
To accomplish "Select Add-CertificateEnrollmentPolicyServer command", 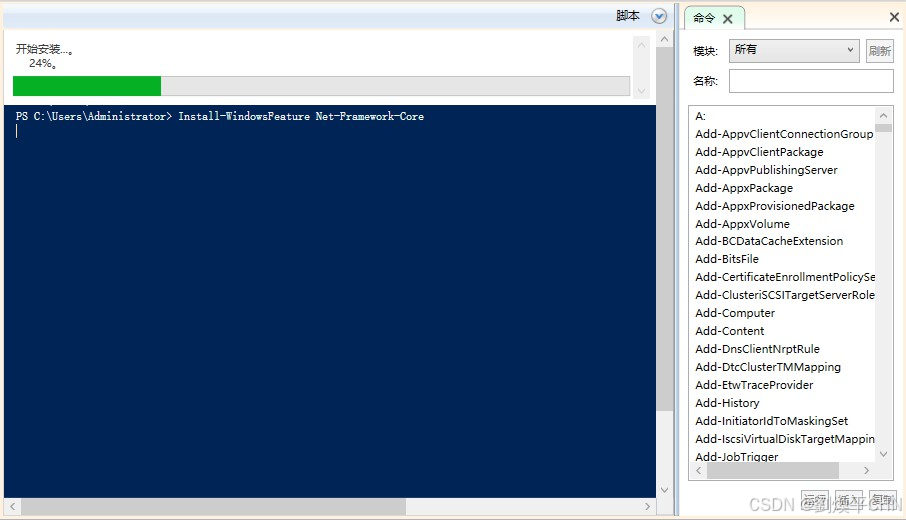I will pos(785,277).
